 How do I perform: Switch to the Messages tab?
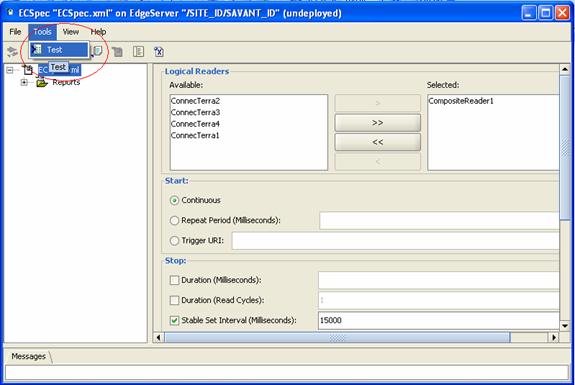[29, 356]
